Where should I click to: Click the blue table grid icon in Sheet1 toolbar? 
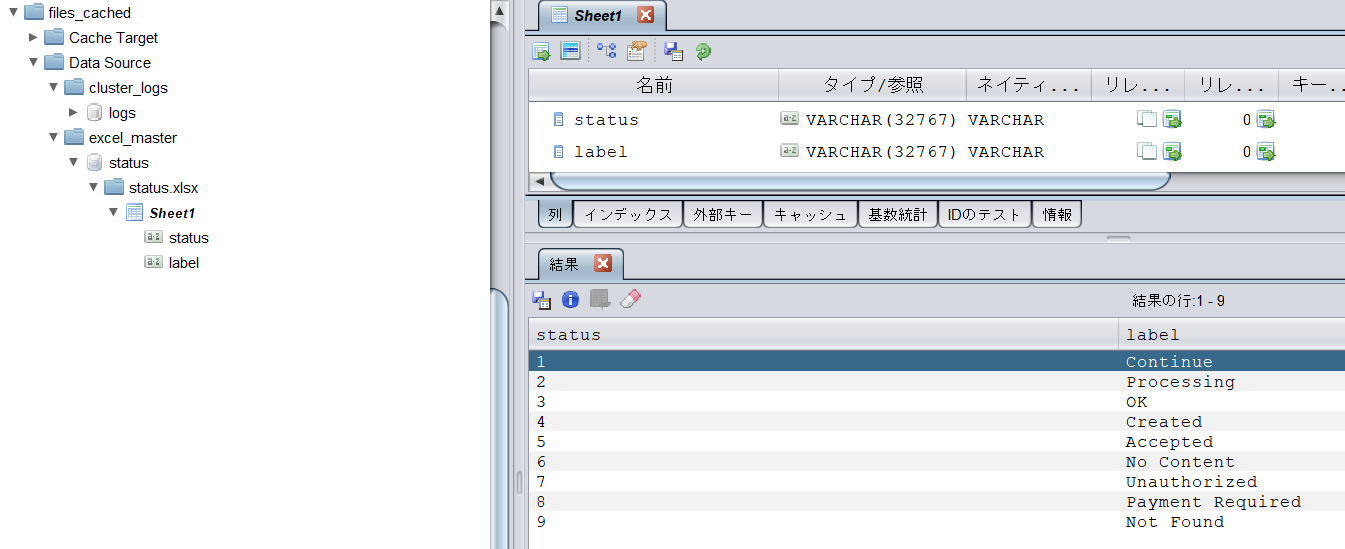pos(570,51)
